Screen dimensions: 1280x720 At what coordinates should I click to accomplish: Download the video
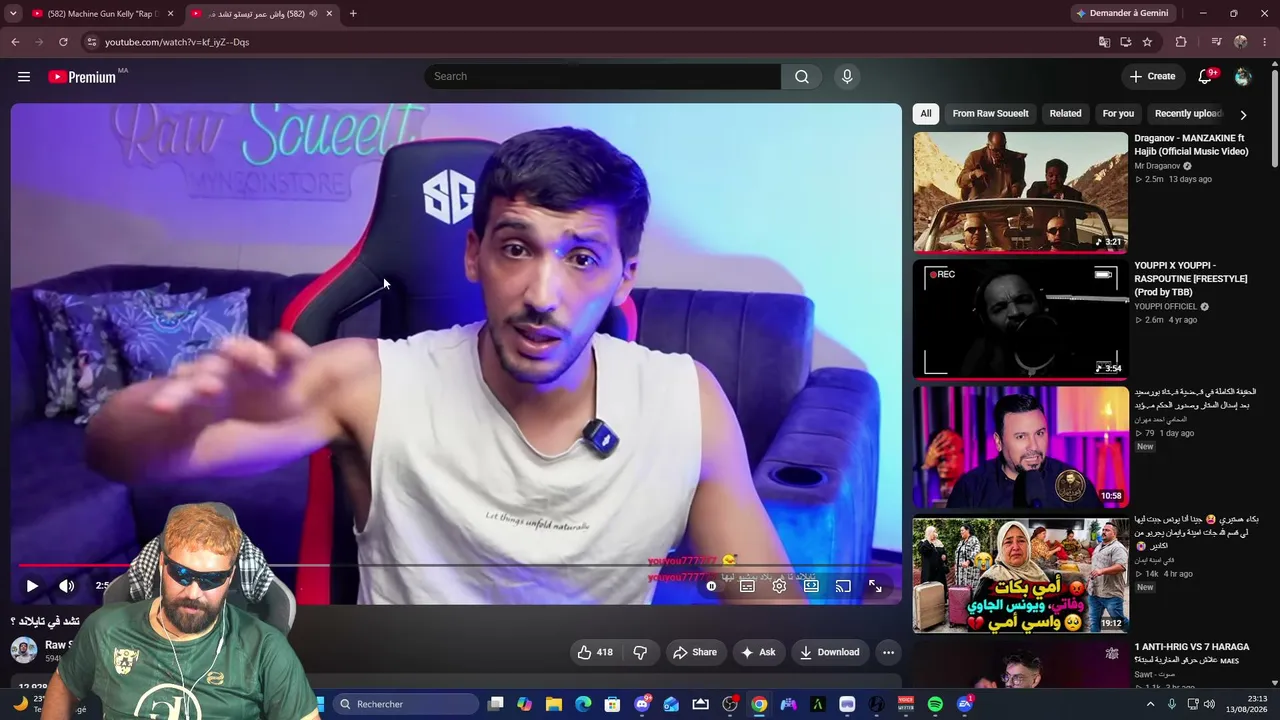pos(830,652)
